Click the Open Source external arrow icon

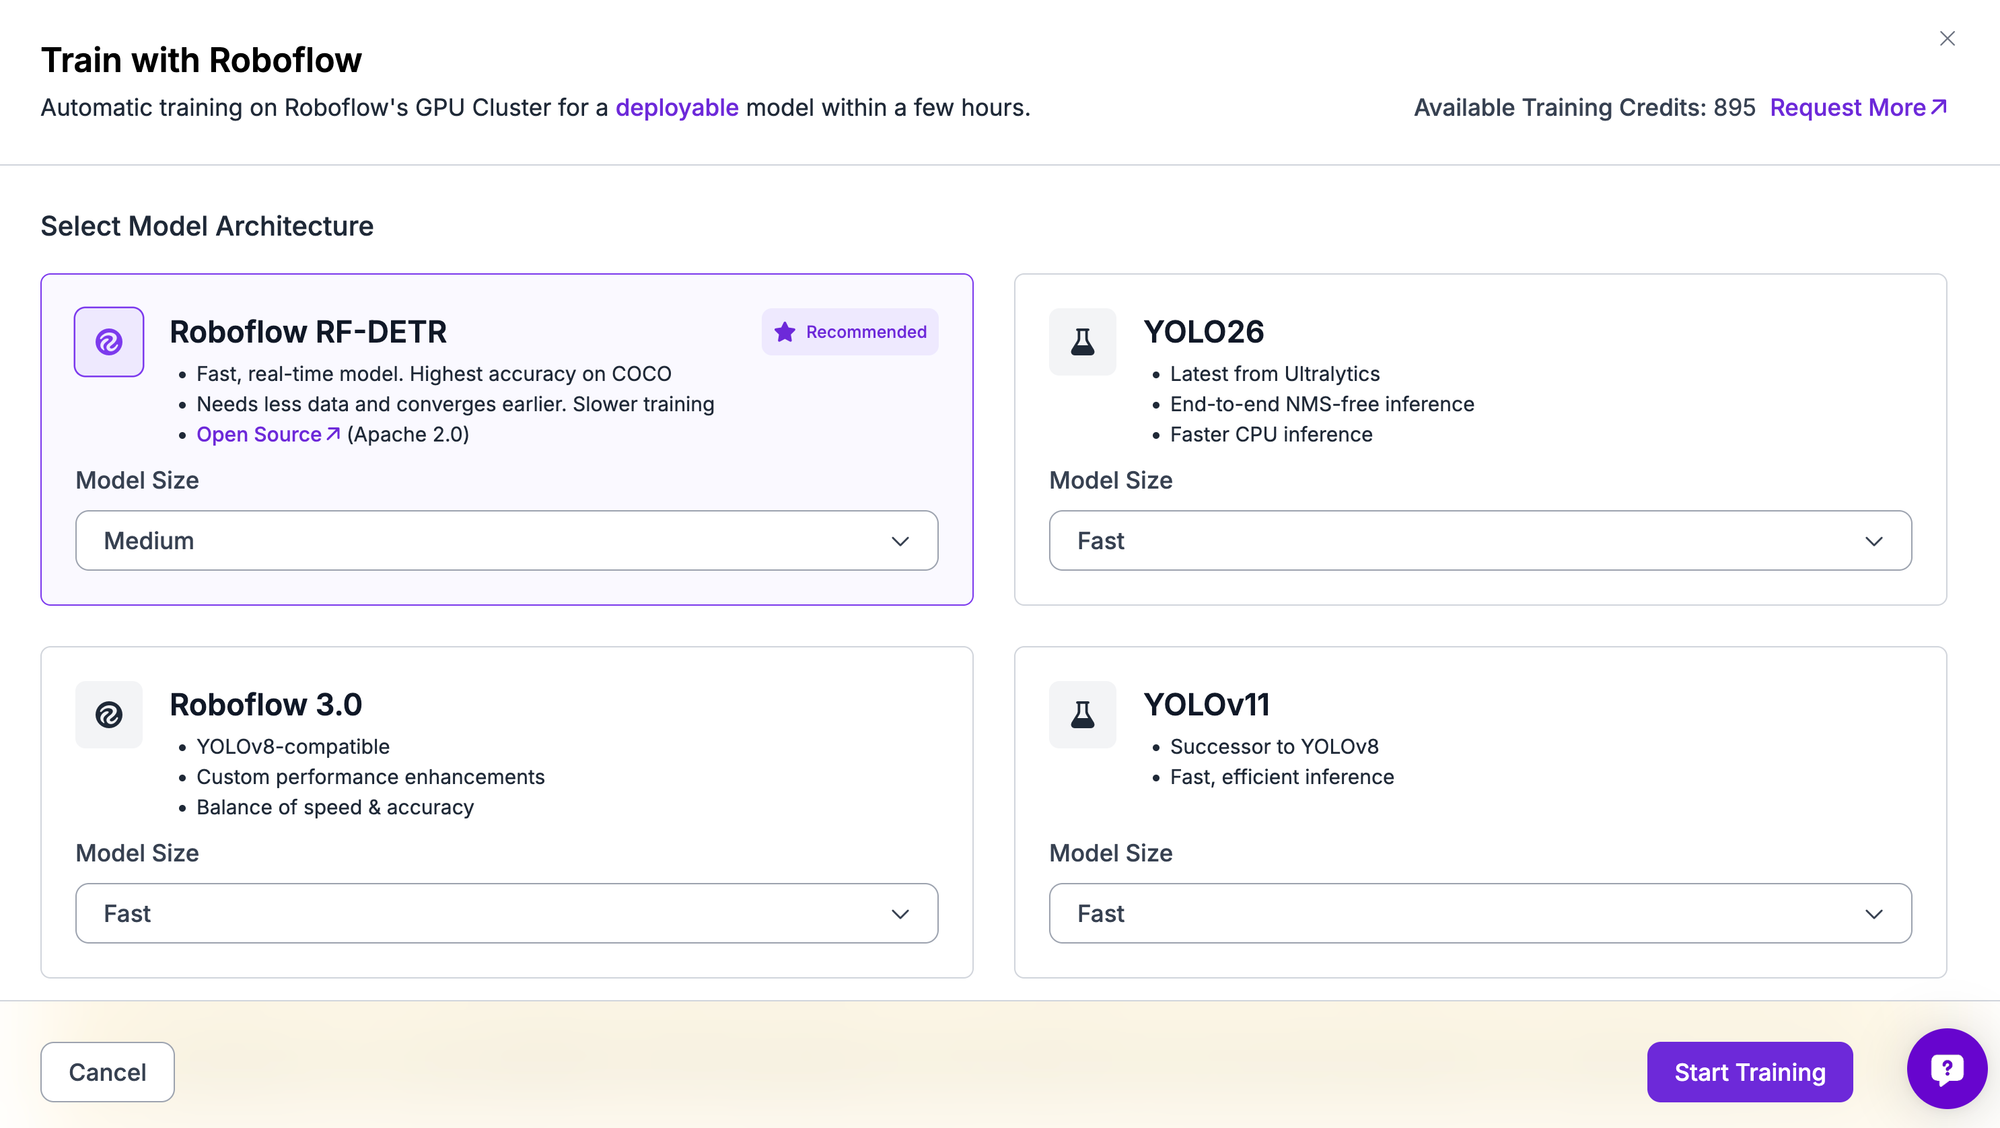tap(333, 434)
